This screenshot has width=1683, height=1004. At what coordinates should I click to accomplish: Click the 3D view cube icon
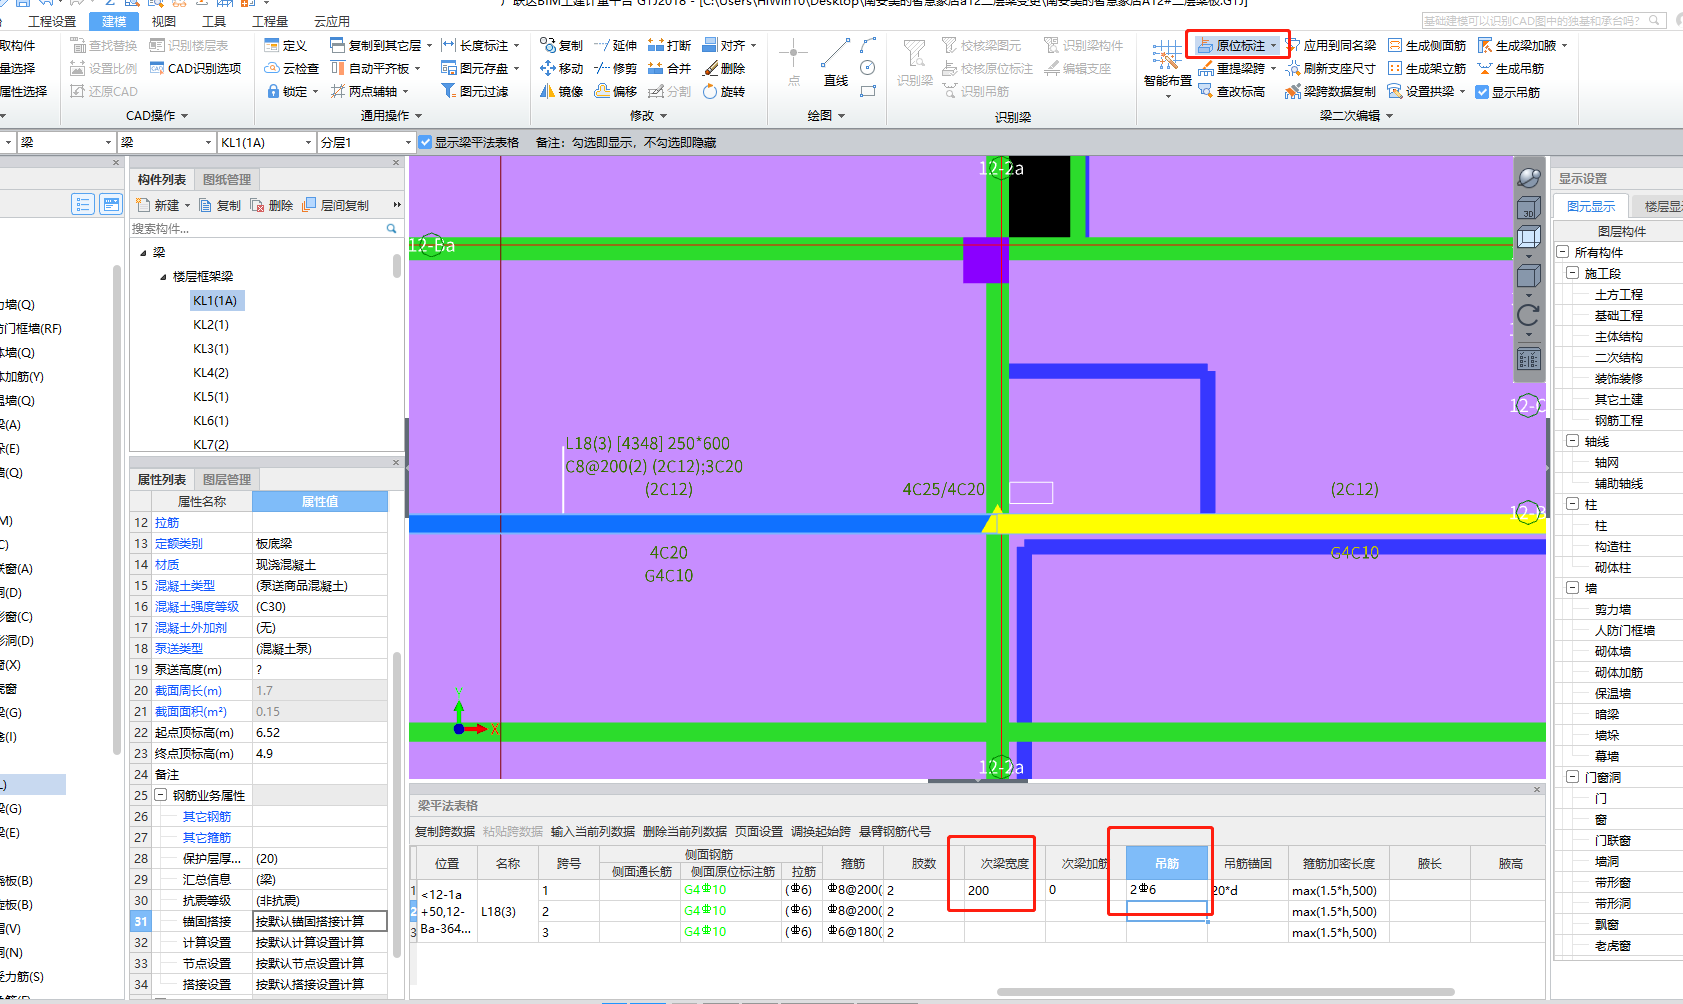1528,208
